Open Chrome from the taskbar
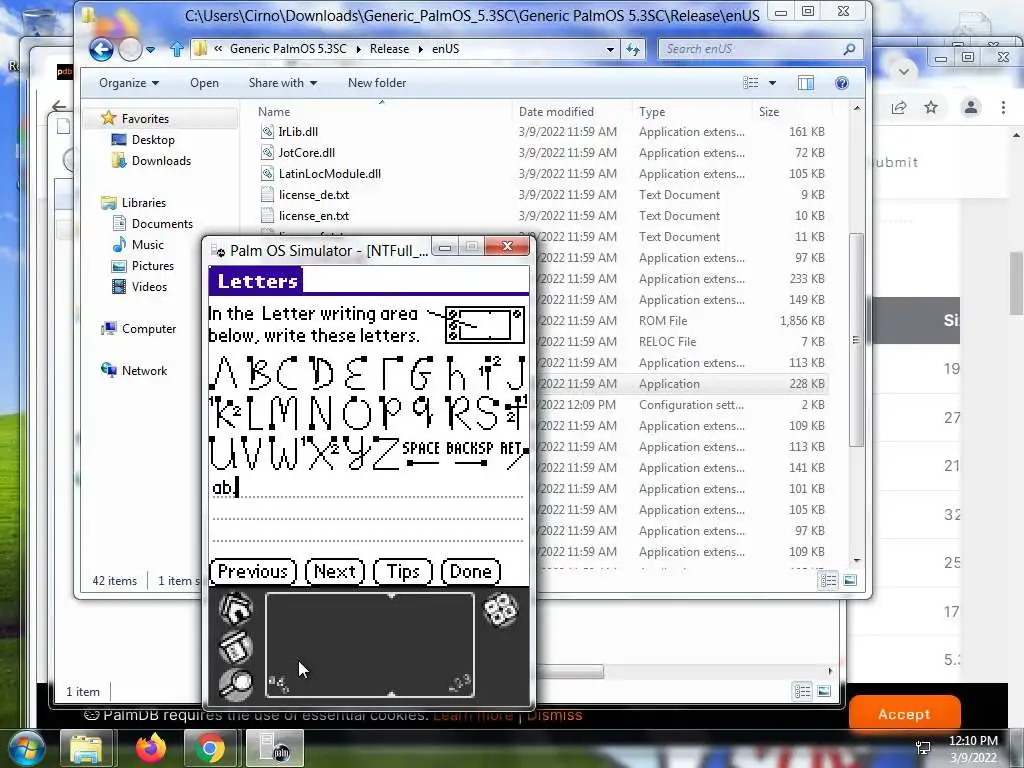 pyautogui.click(x=210, y=748)
